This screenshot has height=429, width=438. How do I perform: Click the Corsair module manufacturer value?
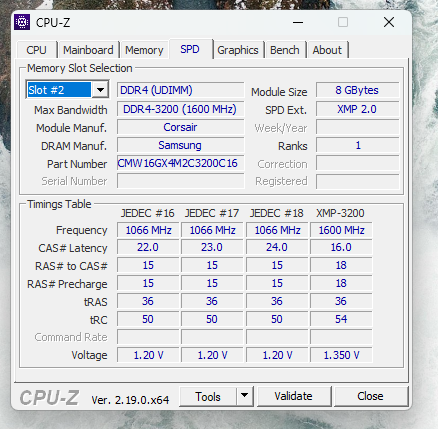[x=180, y=127]
